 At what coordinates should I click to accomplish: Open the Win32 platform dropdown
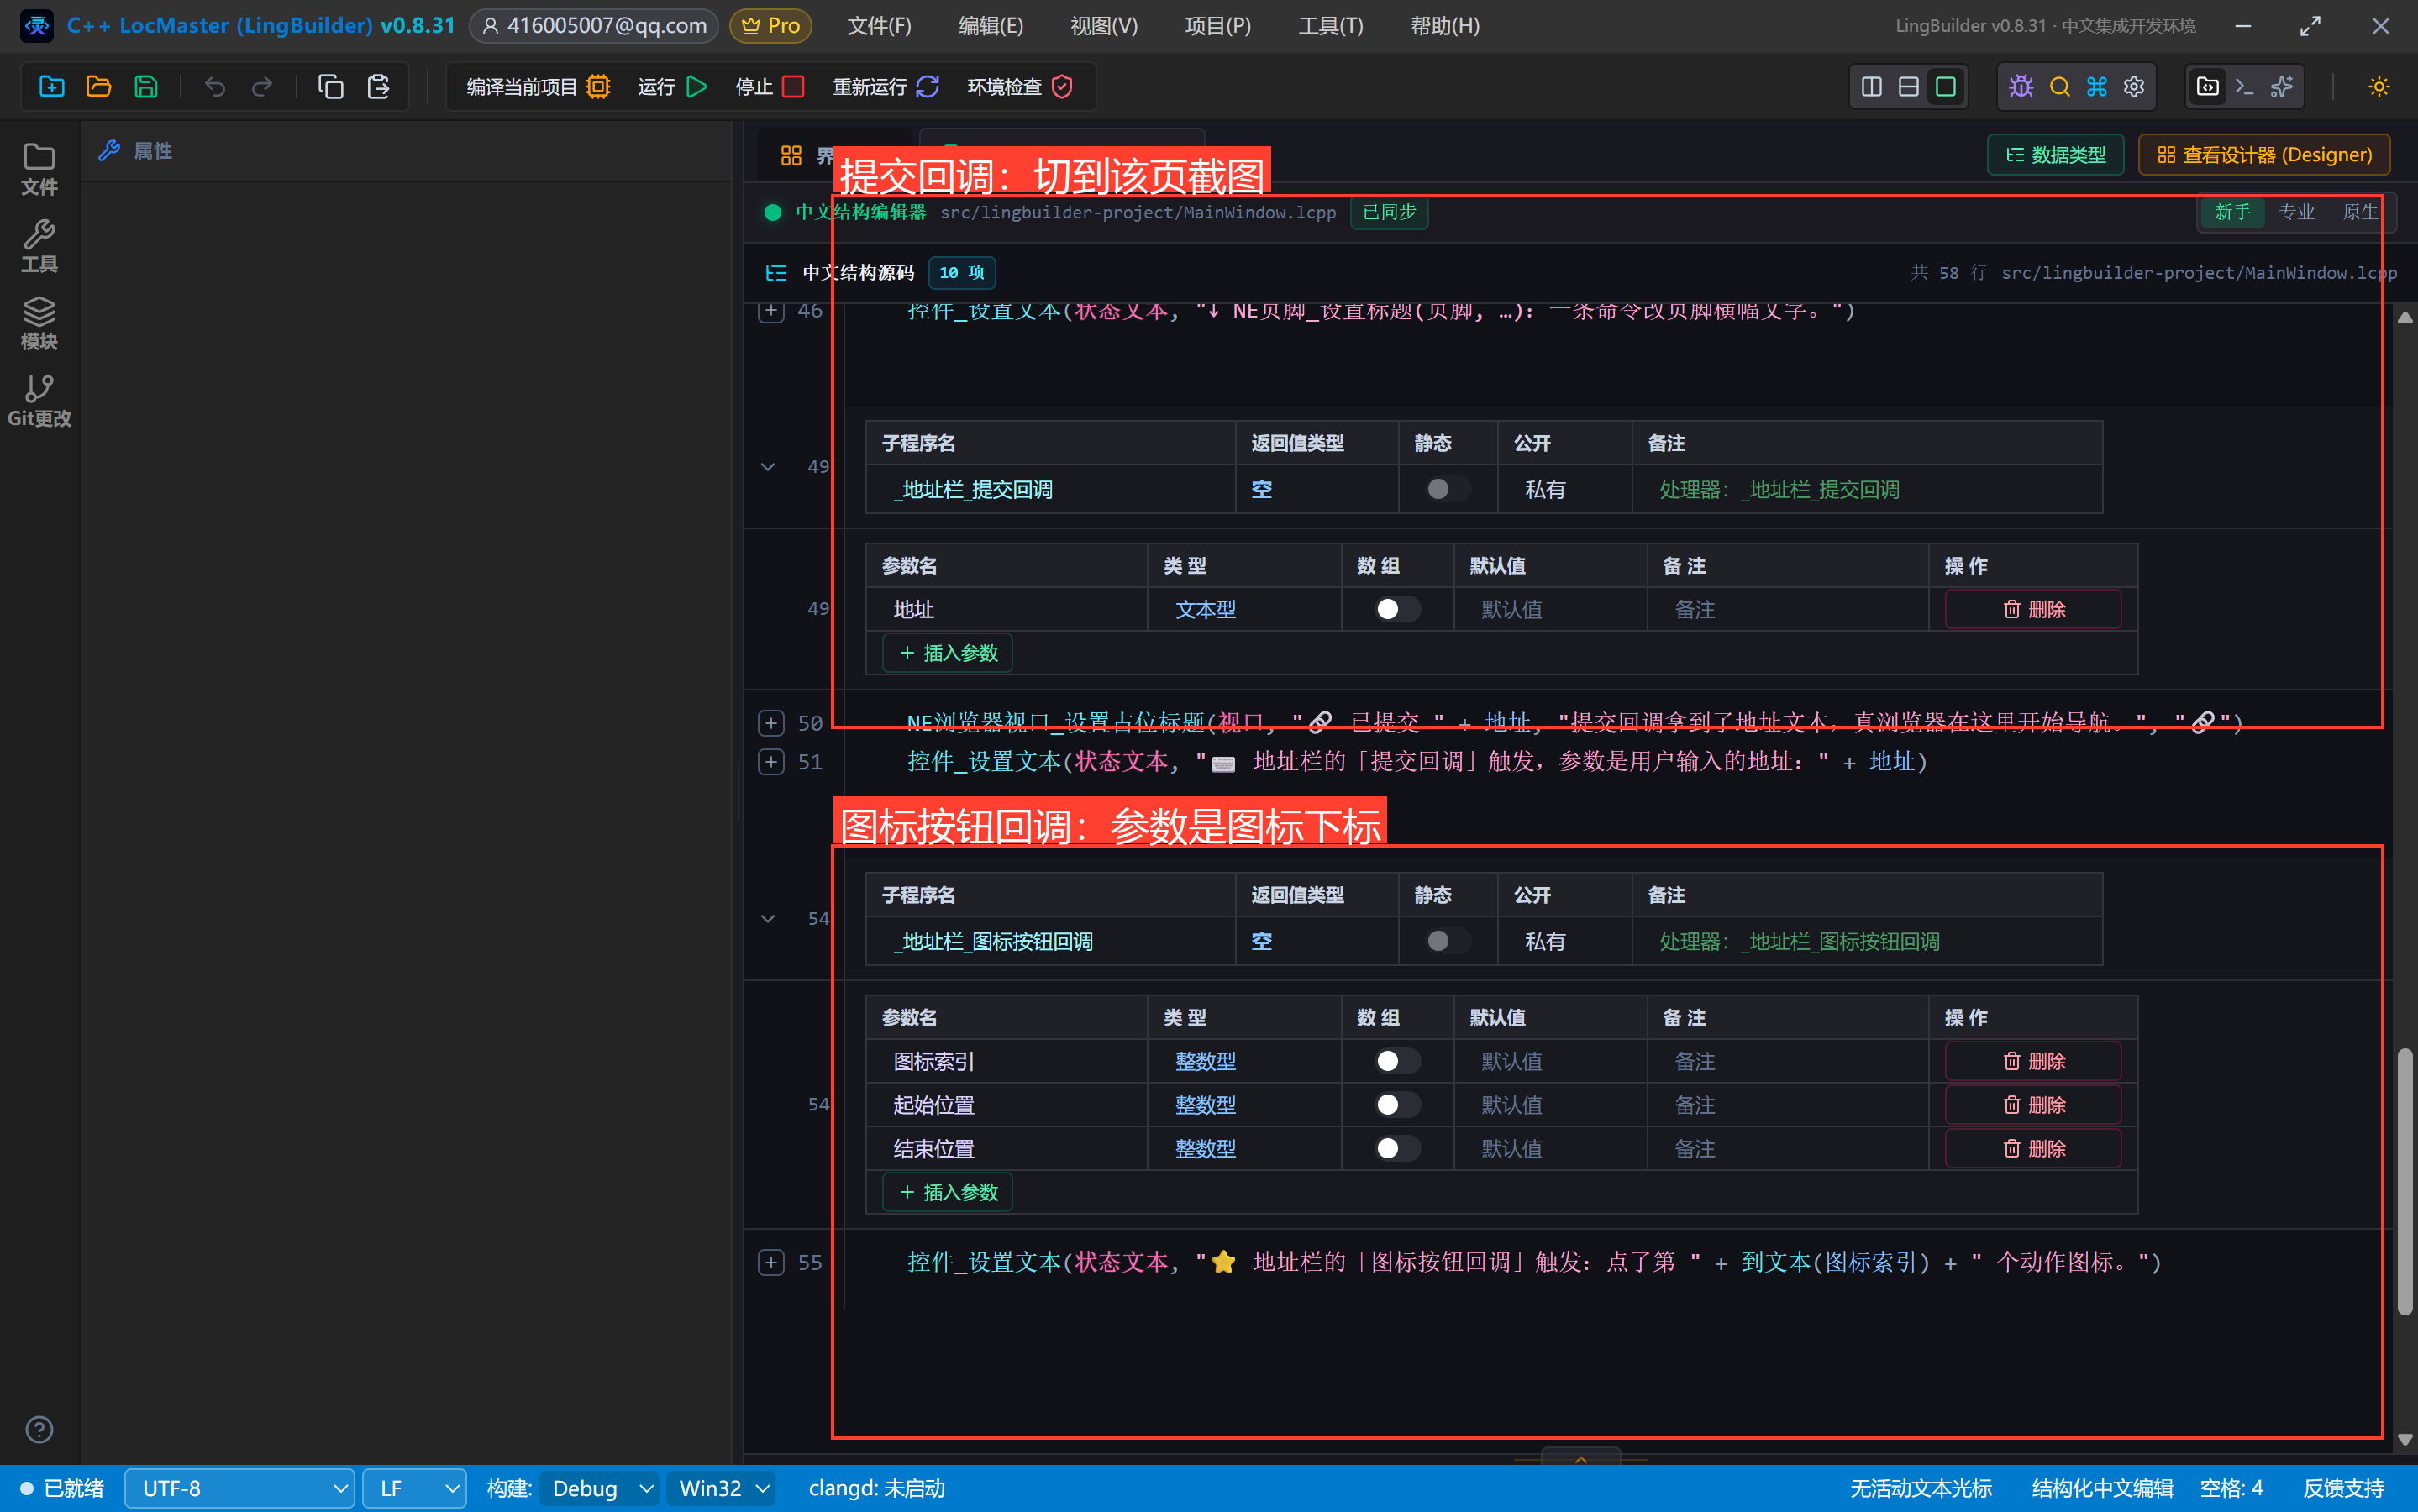coord(722,1488)
